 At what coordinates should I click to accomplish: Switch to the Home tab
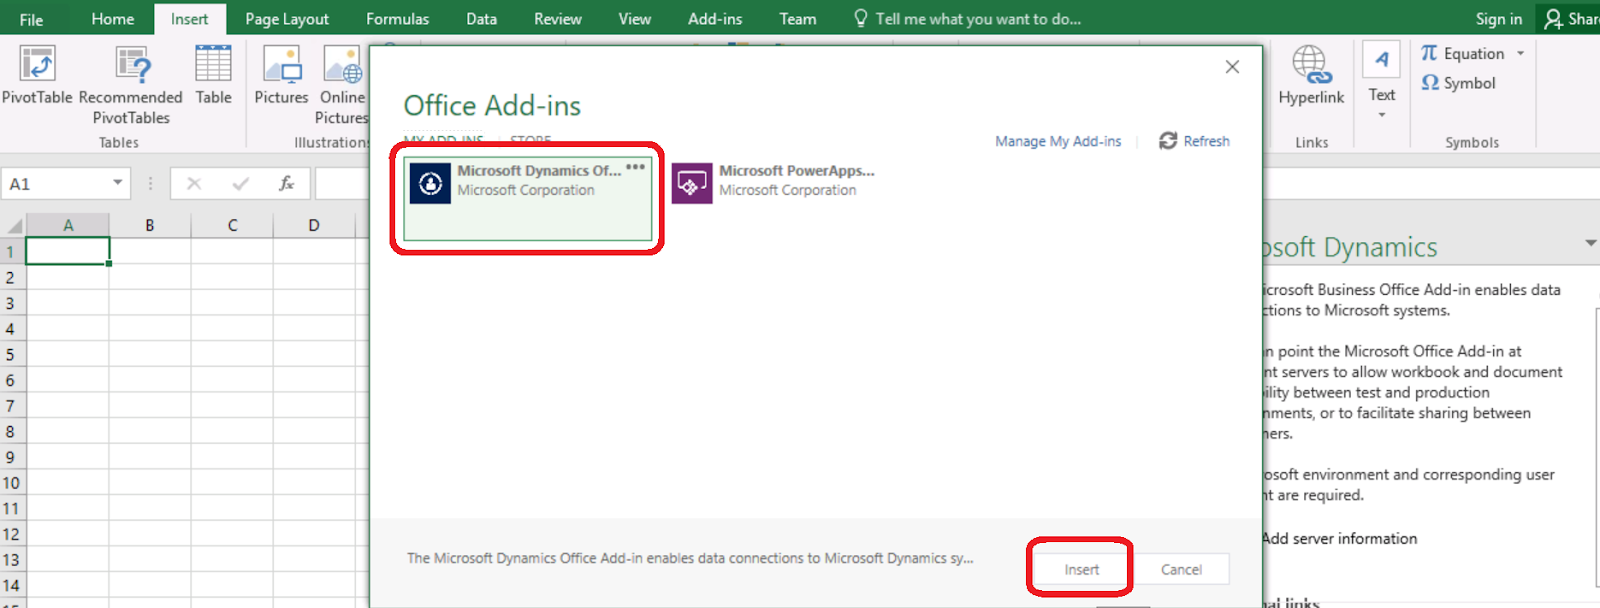[112, 19]
